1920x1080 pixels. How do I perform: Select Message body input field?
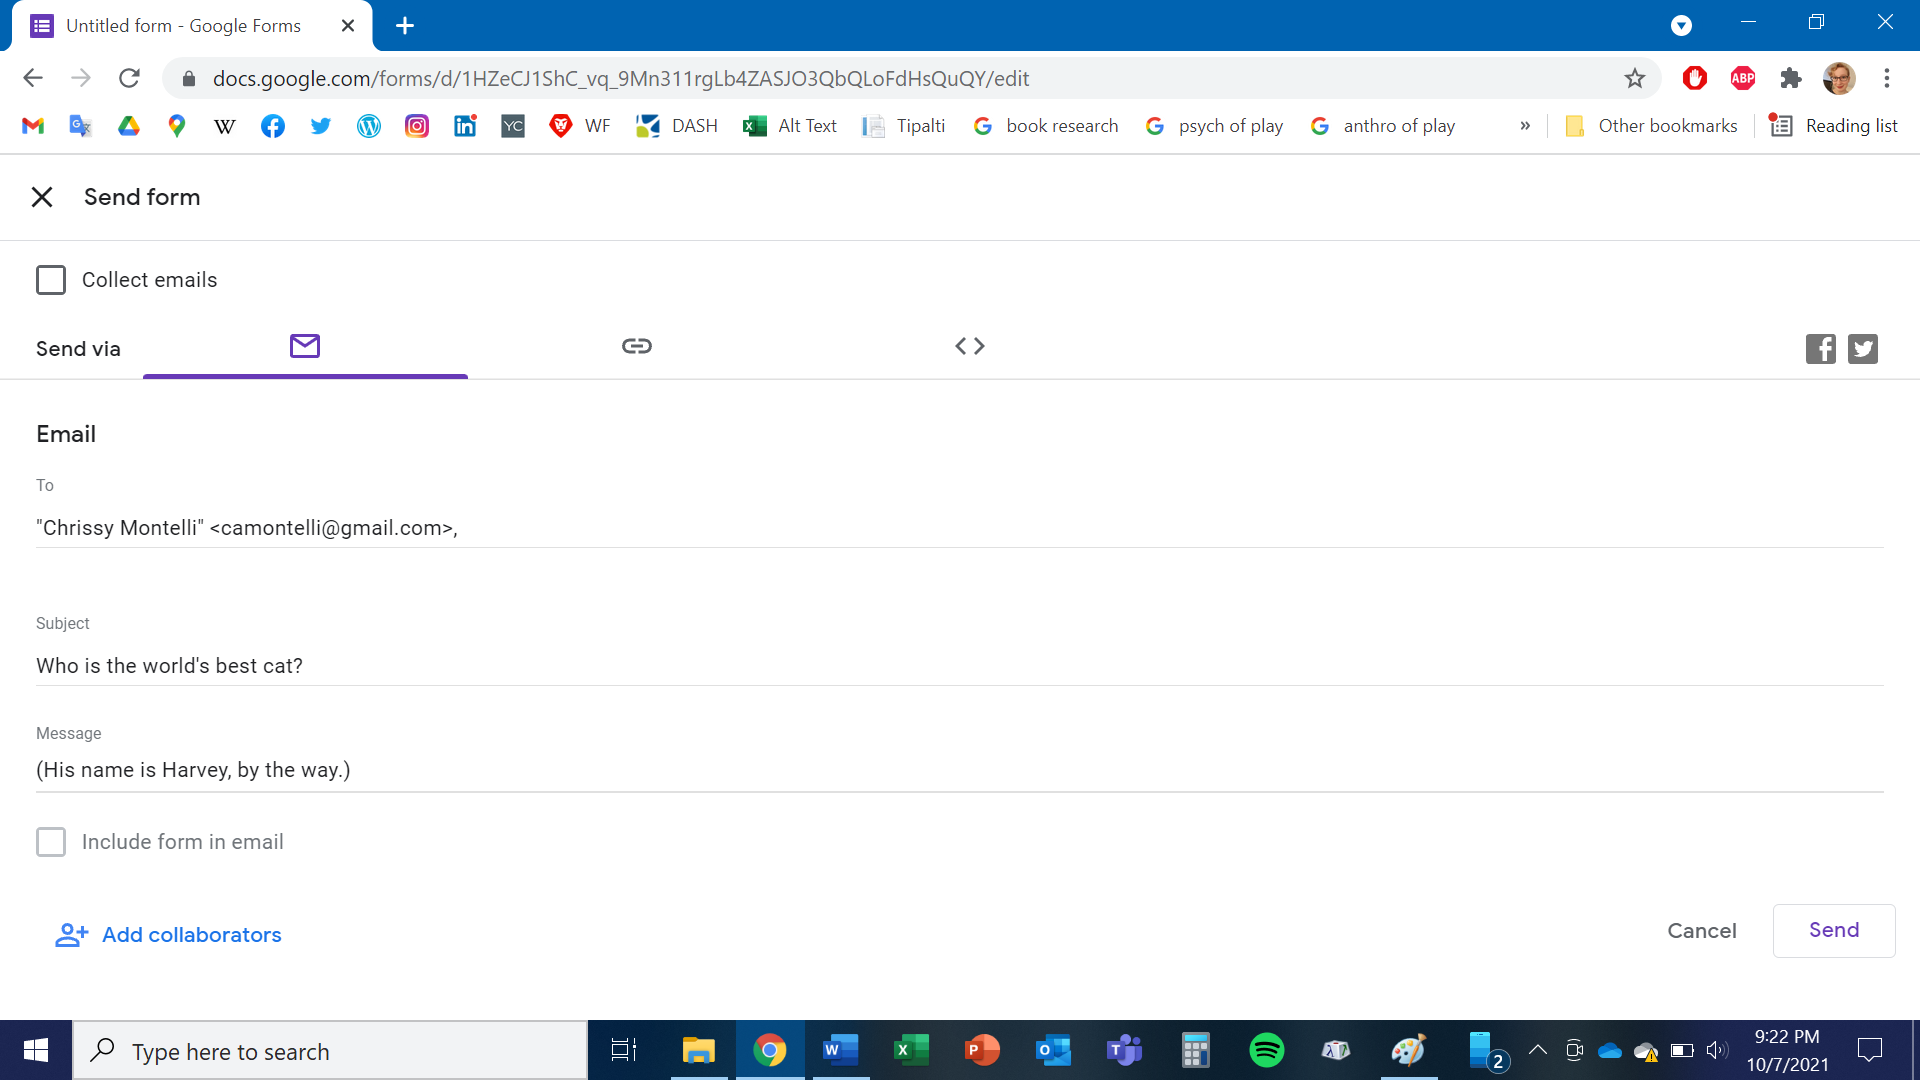click(x=960, y=770)
